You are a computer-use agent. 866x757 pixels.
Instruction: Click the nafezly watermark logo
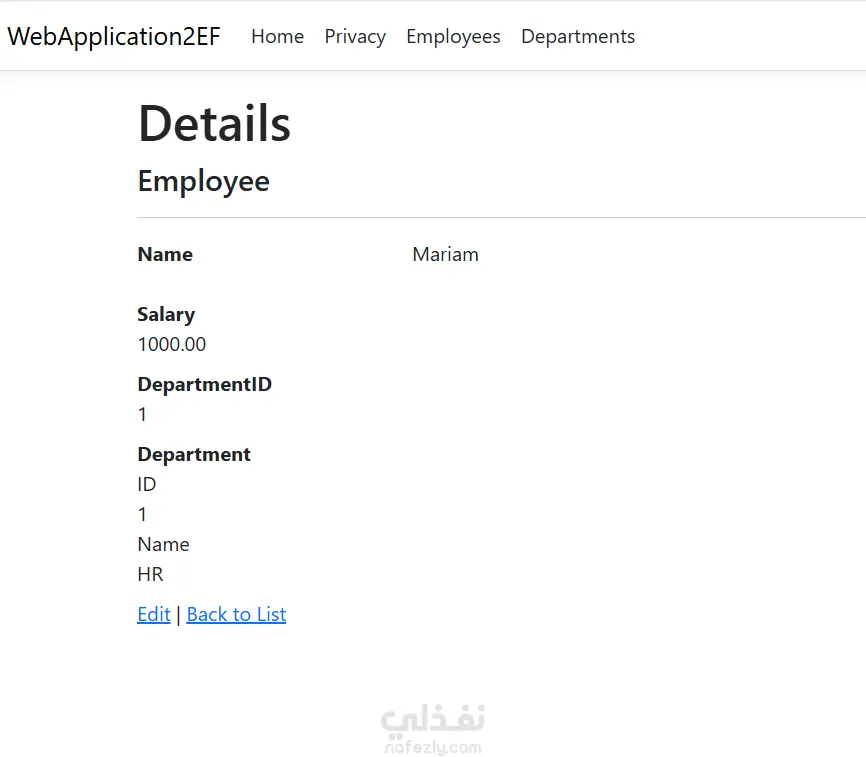pos(433,728)
